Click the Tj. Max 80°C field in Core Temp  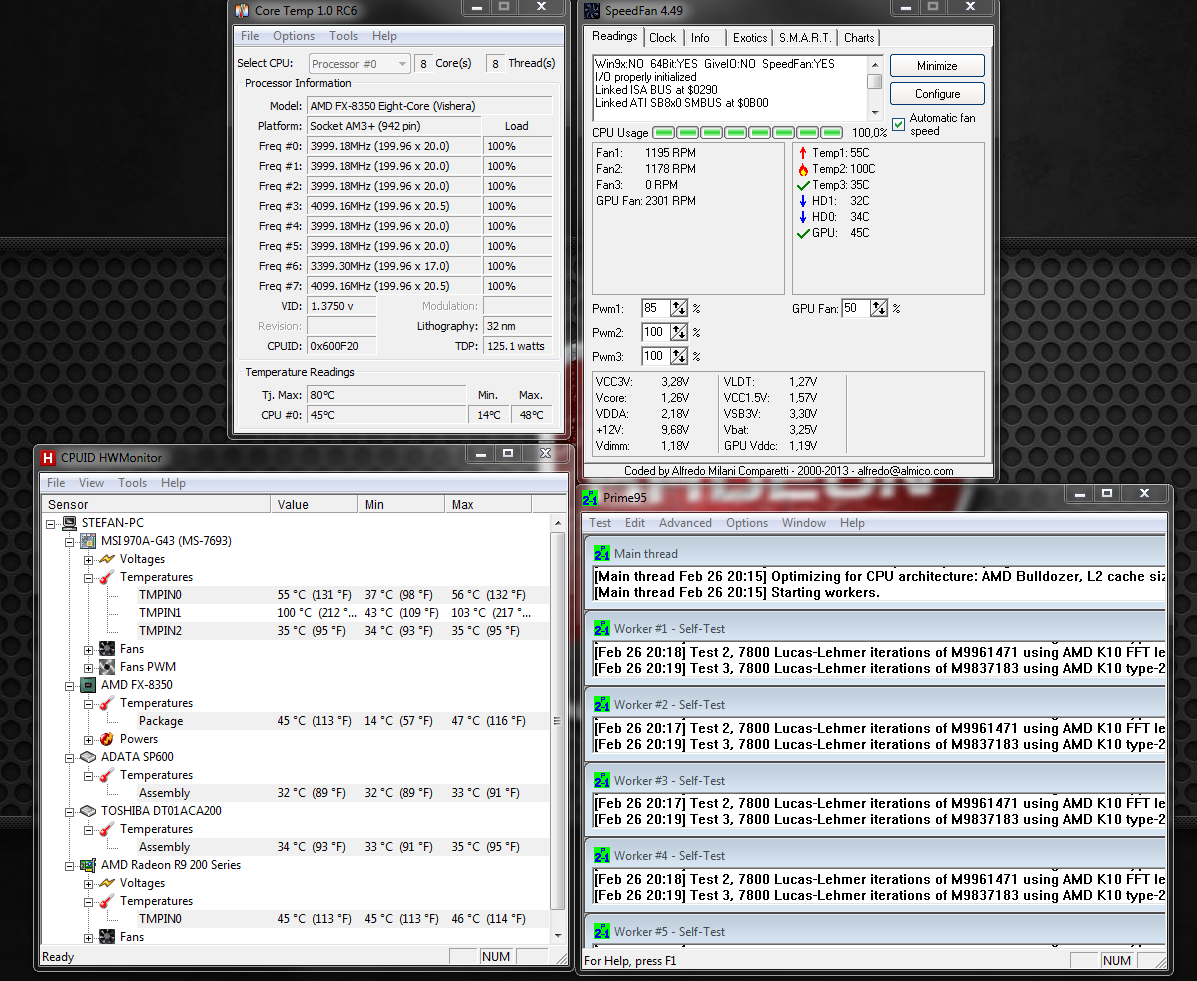point(386,395)
